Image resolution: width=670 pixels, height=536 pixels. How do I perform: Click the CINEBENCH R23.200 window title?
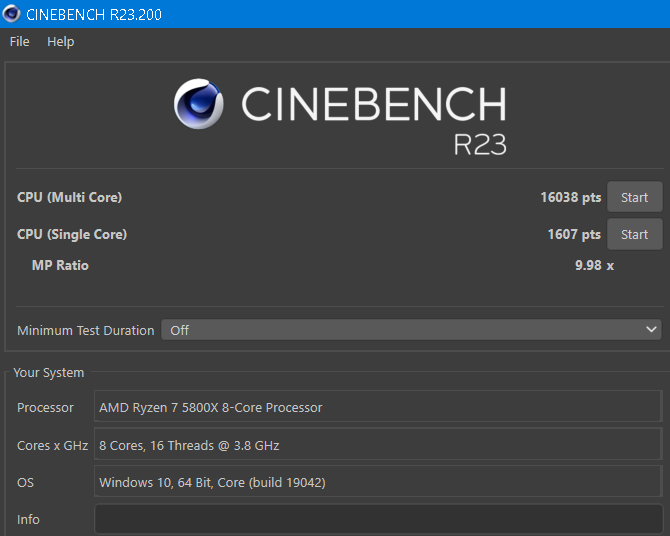(94, 15)
